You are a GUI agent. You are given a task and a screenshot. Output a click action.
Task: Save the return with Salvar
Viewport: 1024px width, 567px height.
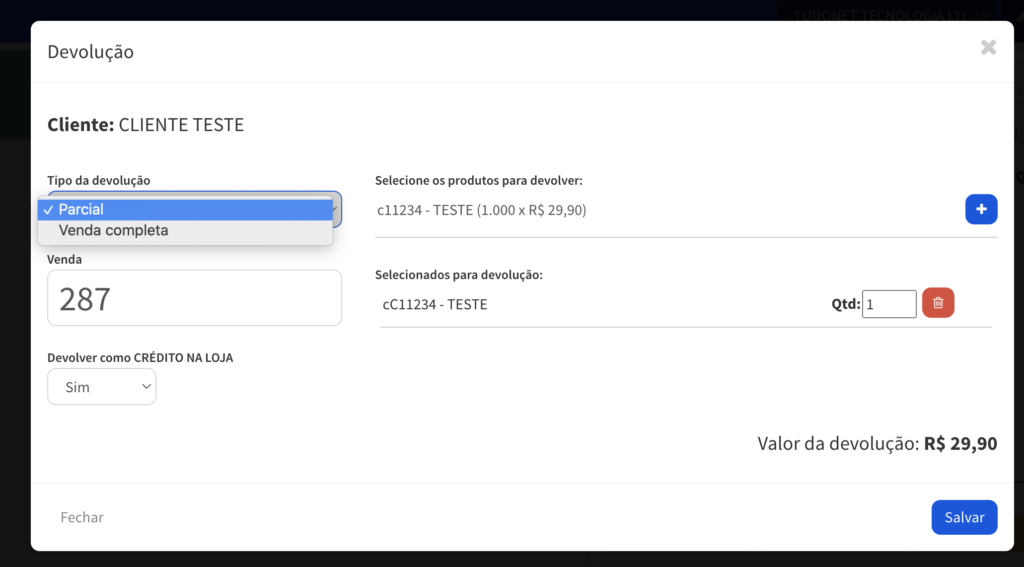click(x=964, y=517)
